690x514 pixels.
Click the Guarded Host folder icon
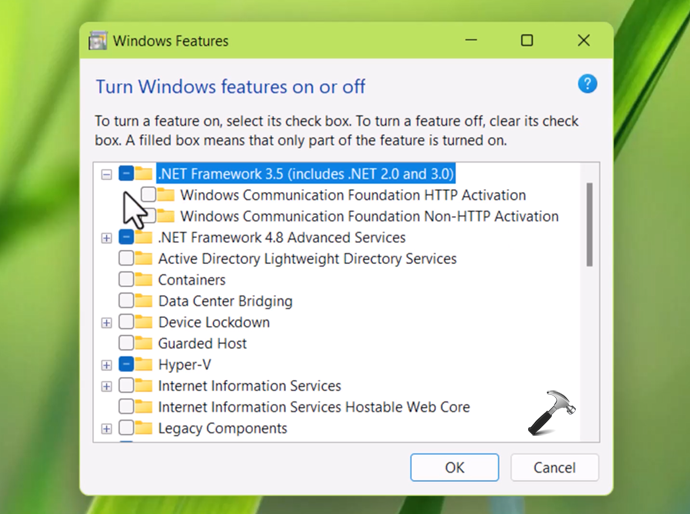point(144,343)
